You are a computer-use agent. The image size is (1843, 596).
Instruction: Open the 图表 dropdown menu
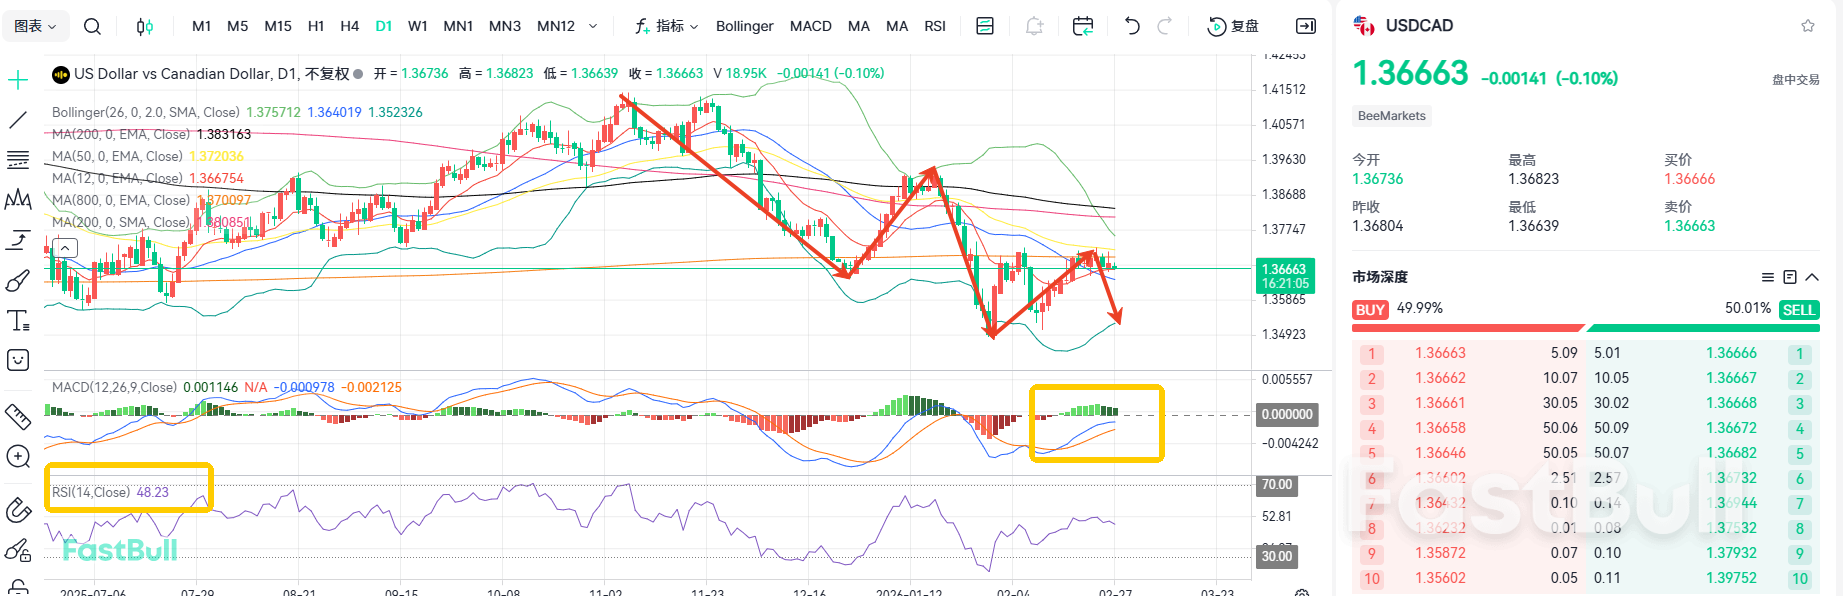click(x=35, y=26)
